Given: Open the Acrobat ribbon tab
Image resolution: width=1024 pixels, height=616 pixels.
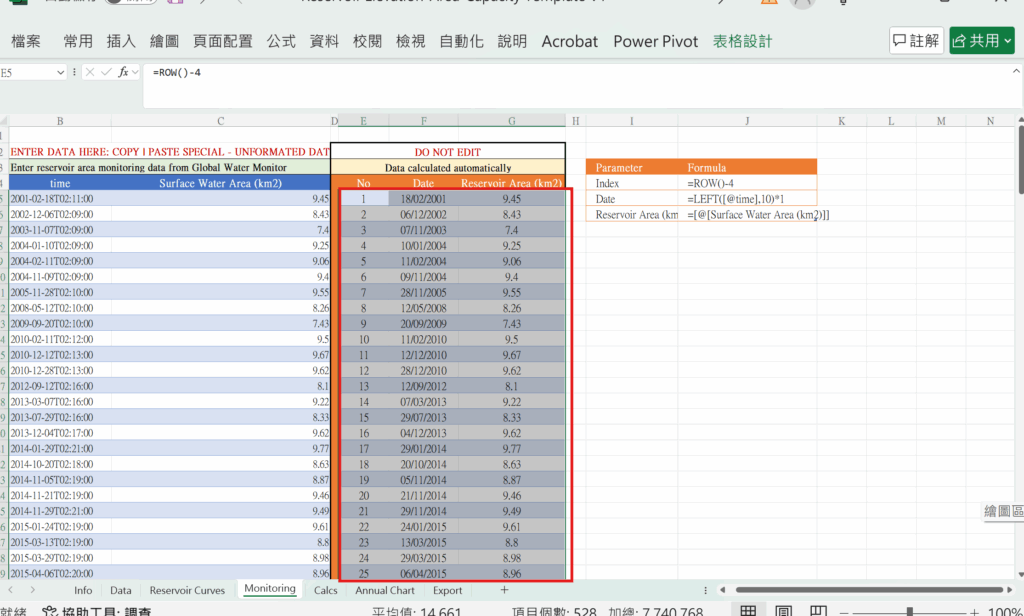Looking at the screenshot, I should pos(569,41).
